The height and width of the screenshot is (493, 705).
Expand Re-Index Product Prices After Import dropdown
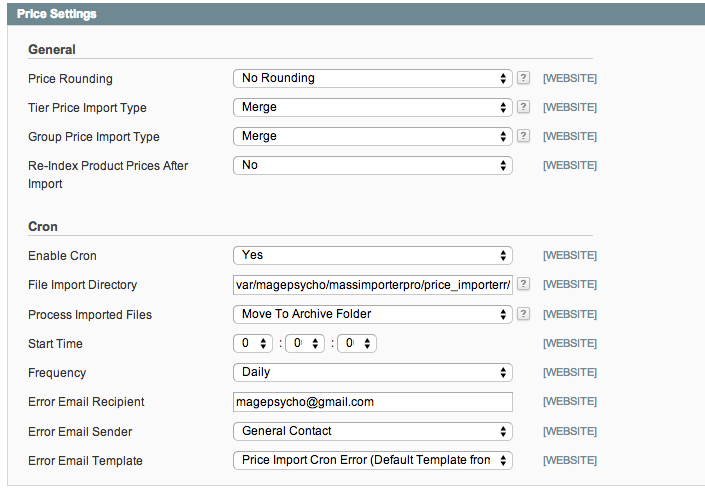tap(372, 165)
